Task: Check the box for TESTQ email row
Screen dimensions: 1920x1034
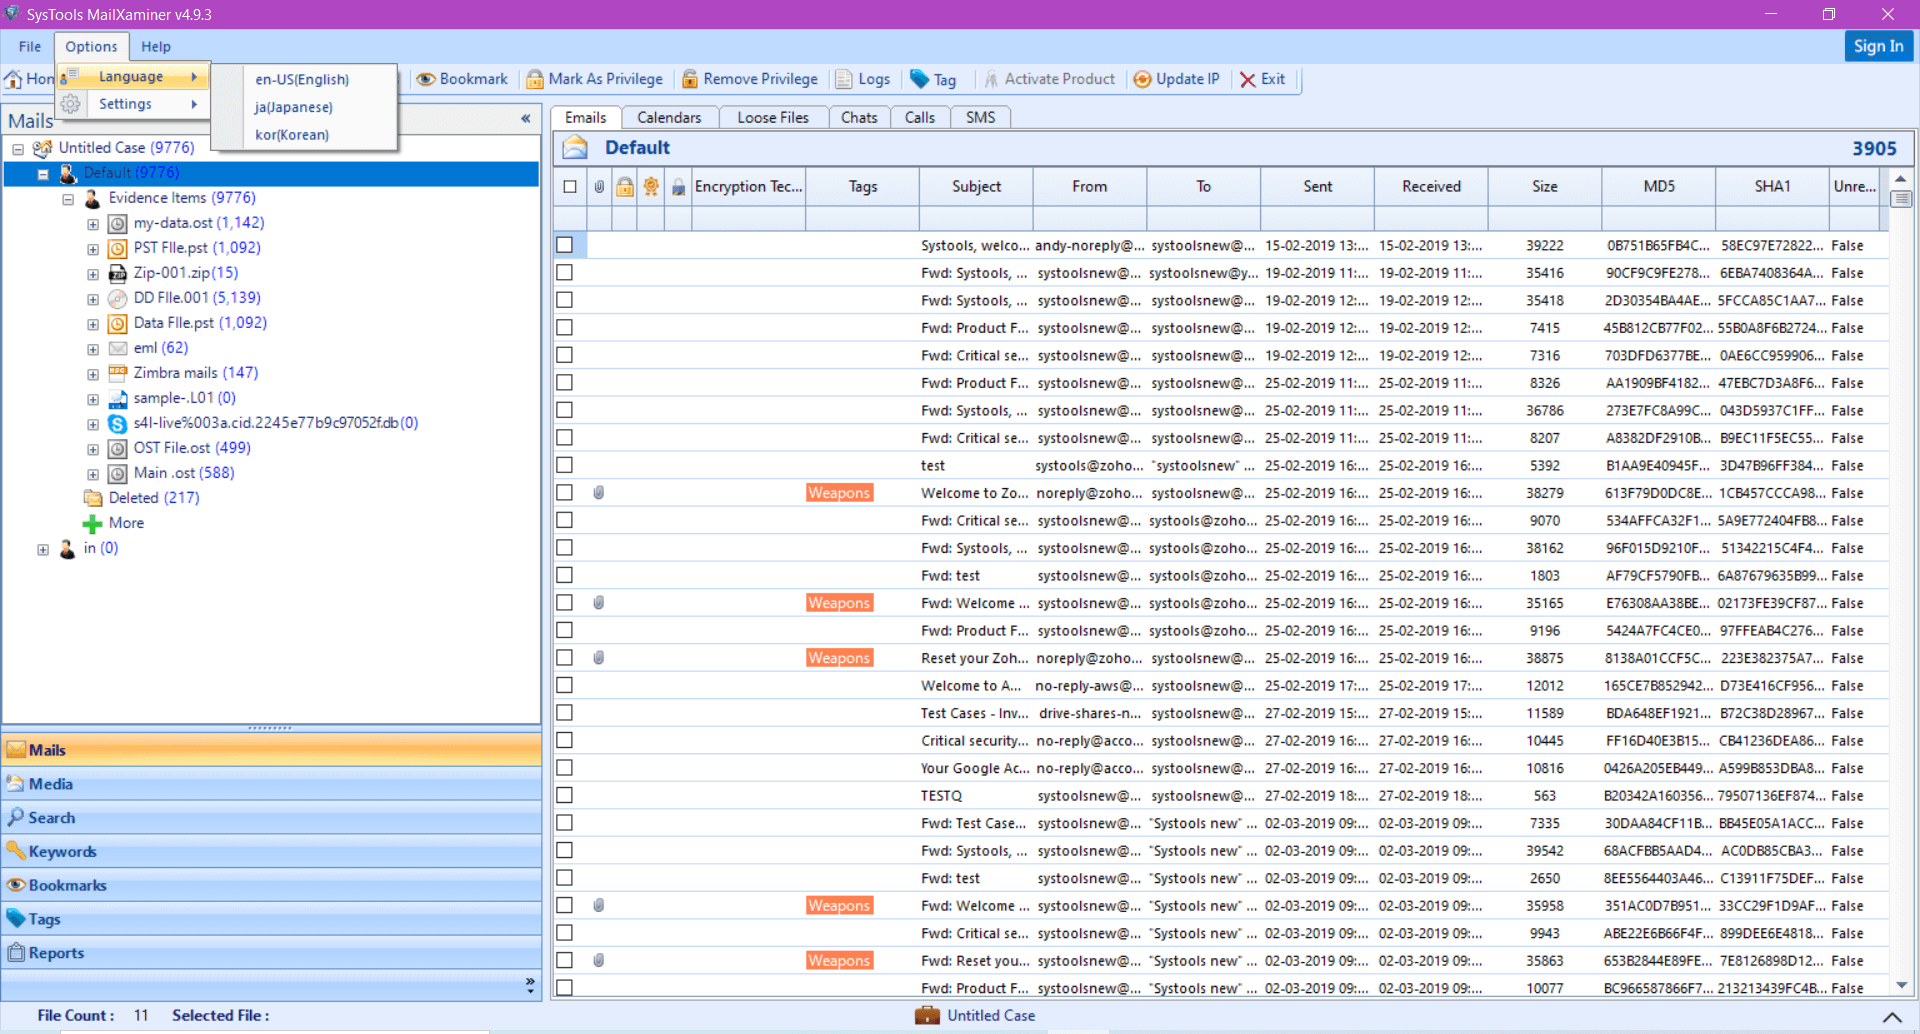Action: [x=565, y=795]
